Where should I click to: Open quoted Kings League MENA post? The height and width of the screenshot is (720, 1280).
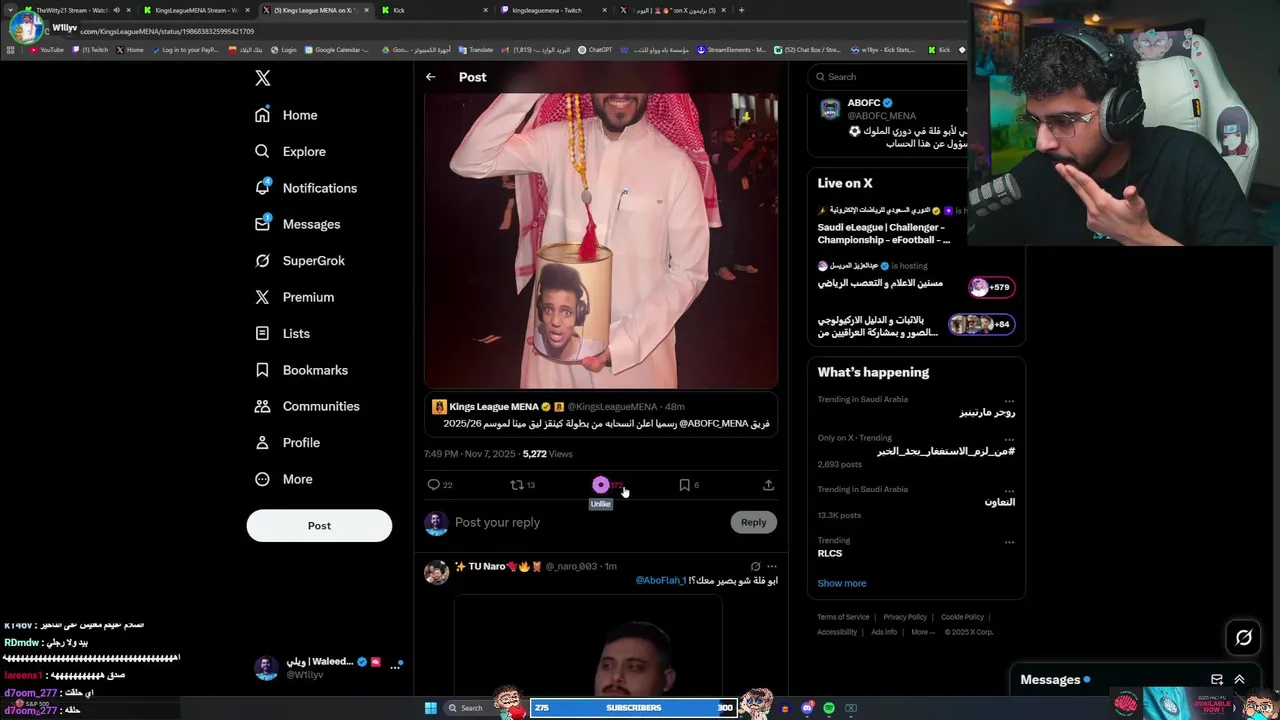[x=601, y=415]
